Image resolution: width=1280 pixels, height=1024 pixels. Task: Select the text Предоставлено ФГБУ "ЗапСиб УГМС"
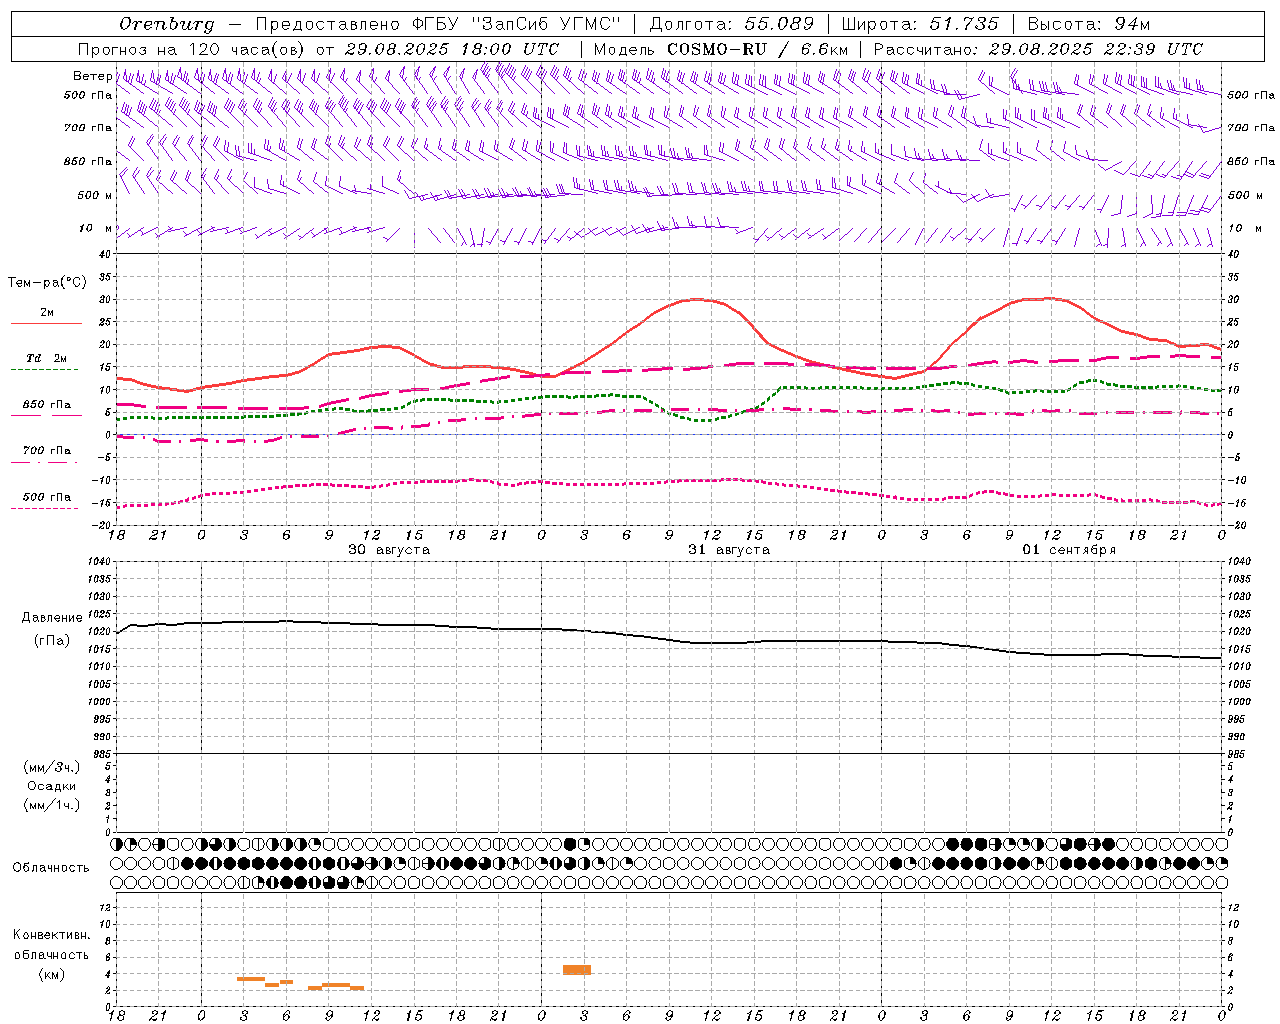[x=438, y=24]
